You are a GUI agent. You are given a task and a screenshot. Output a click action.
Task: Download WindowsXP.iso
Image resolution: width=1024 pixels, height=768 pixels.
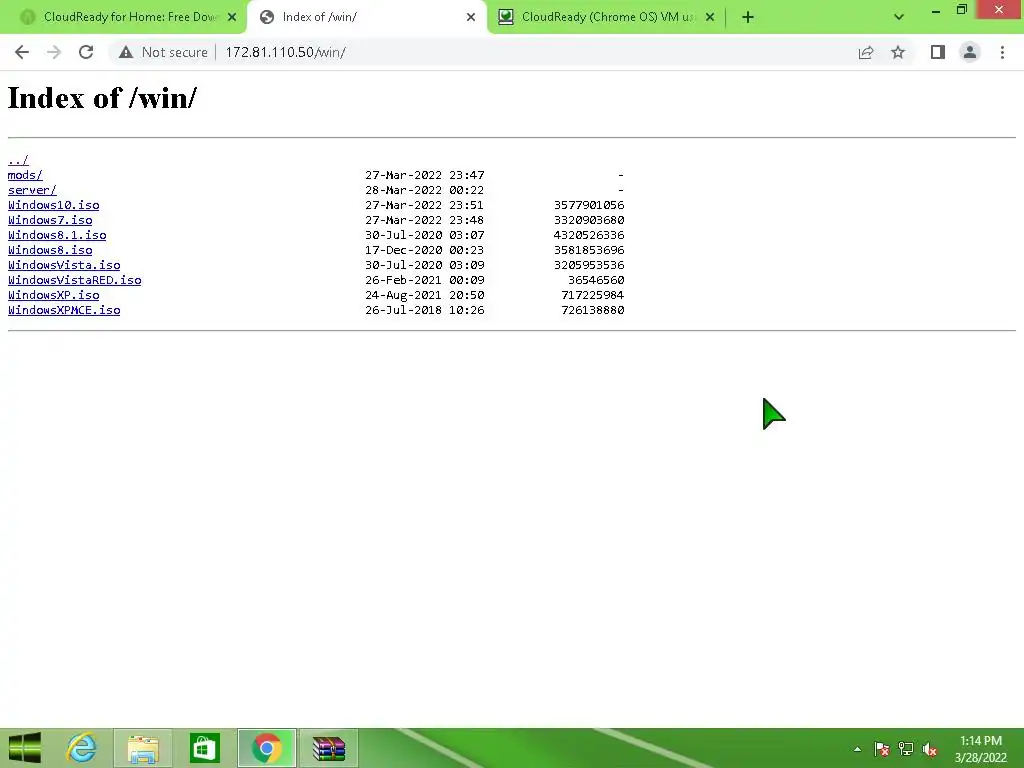click(x=54, y=295)
